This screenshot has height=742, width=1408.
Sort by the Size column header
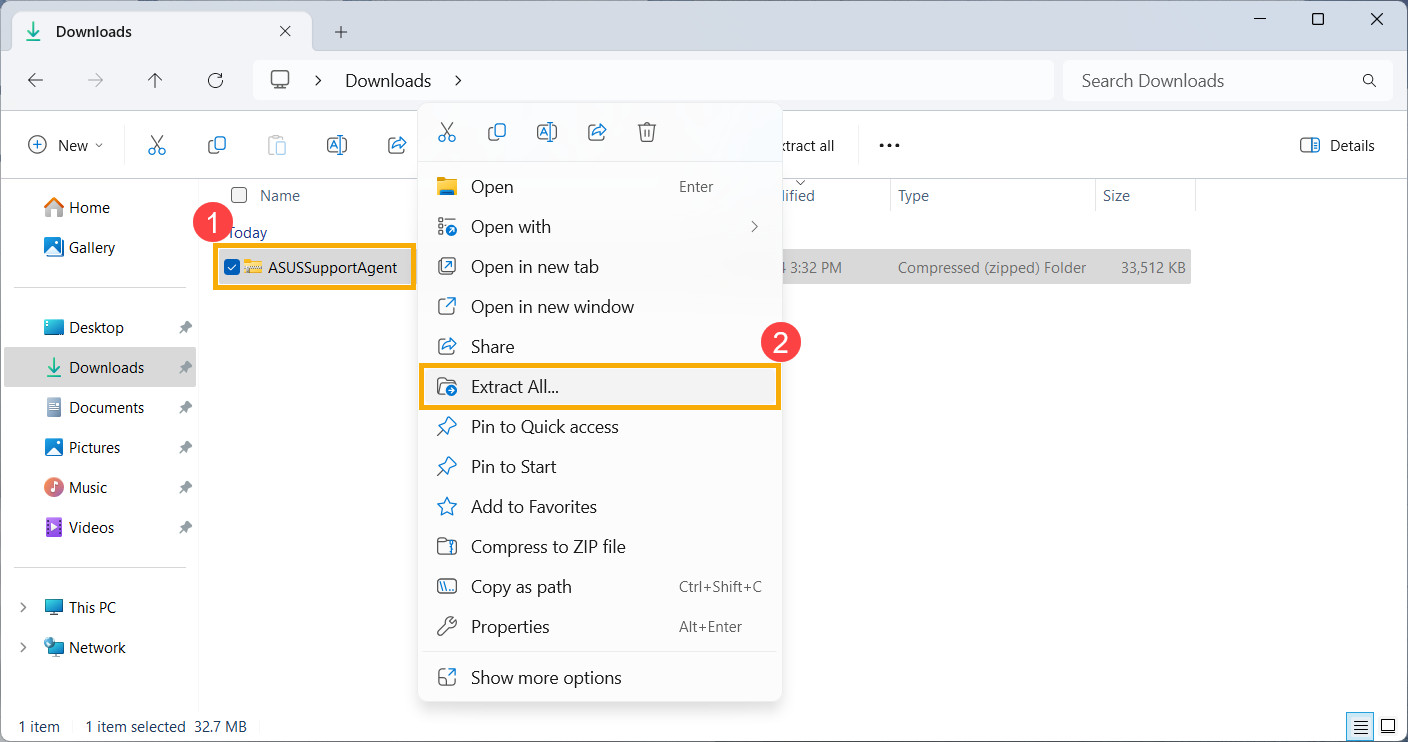click(1116, 196)
